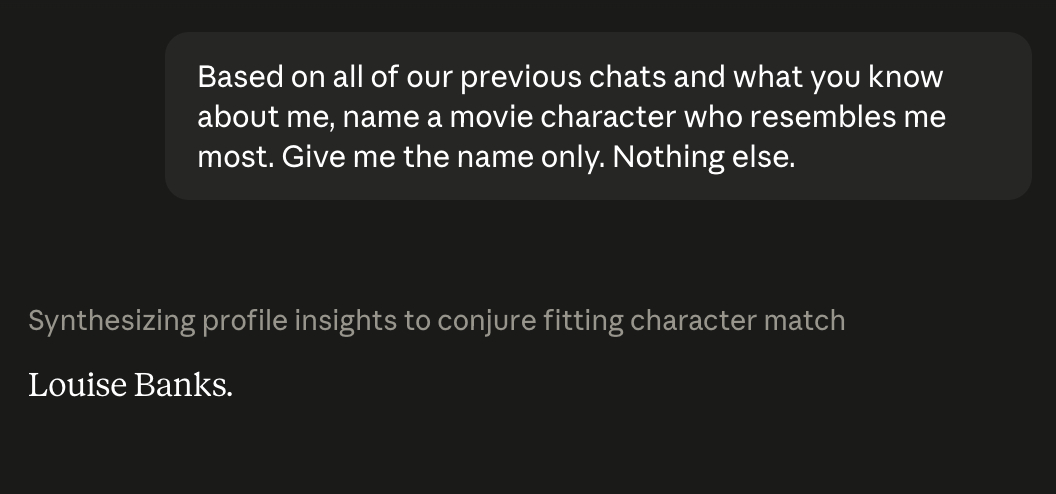Click the 'Louise Banks.' response text
1056x494 pixels.
point(131,386)
